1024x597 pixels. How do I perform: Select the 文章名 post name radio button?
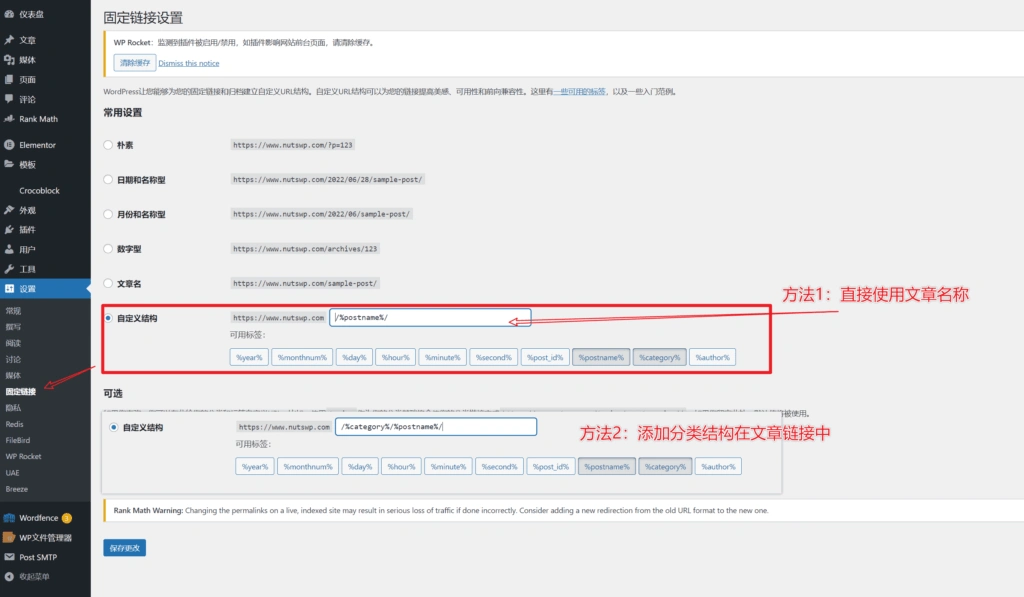click(x=108, y=284)
